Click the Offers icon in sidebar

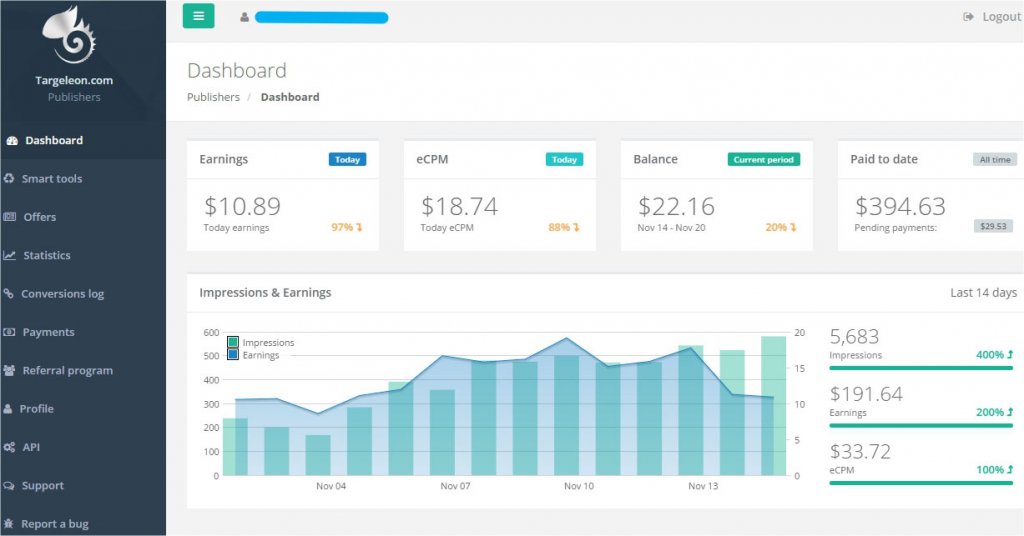[10, 217]
